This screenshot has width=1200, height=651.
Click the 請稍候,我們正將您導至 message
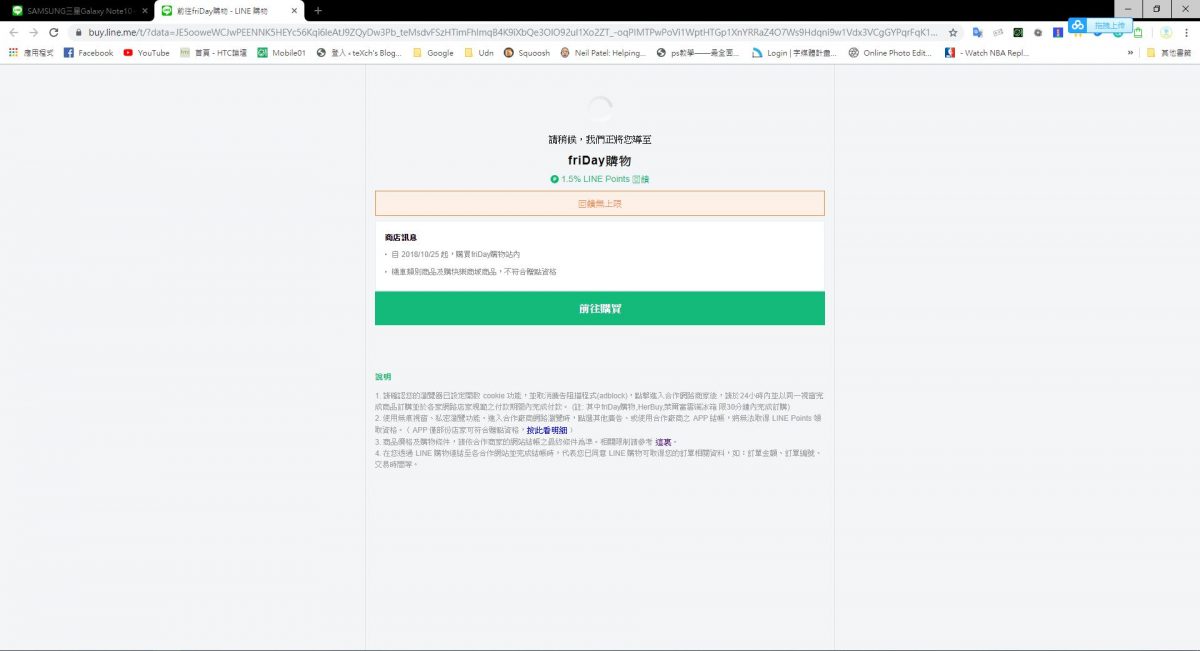point(600,139)
